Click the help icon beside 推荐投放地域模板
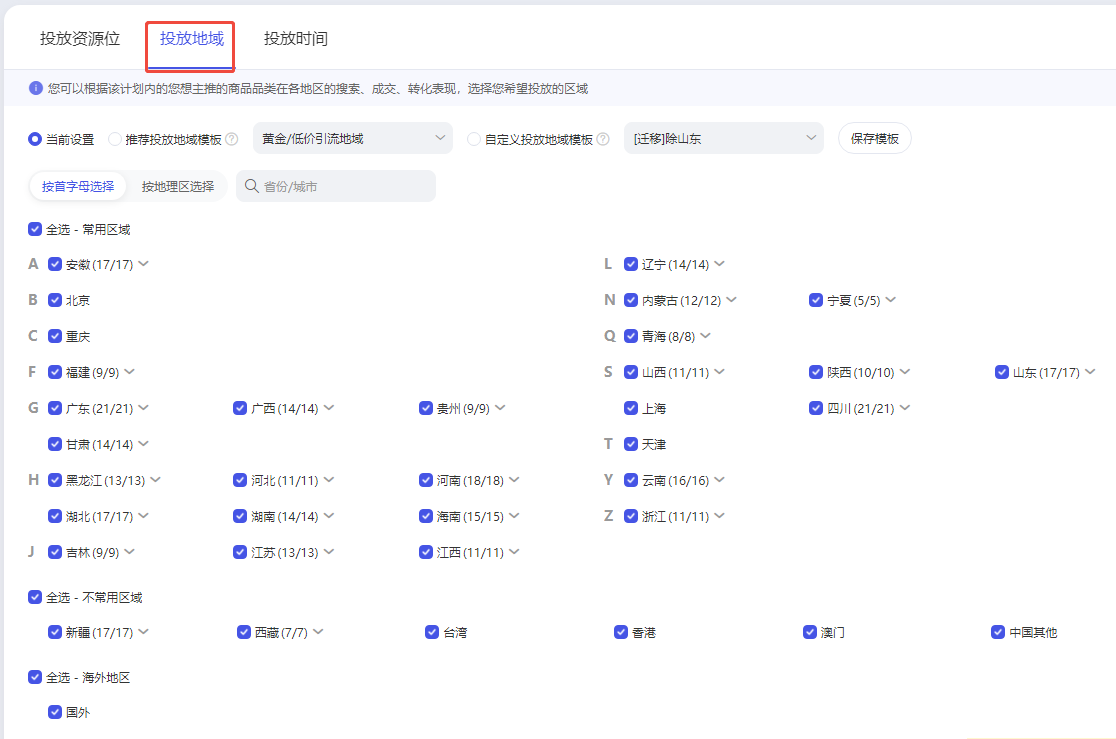Screen dimensions: 1116x739 point(232,139)
